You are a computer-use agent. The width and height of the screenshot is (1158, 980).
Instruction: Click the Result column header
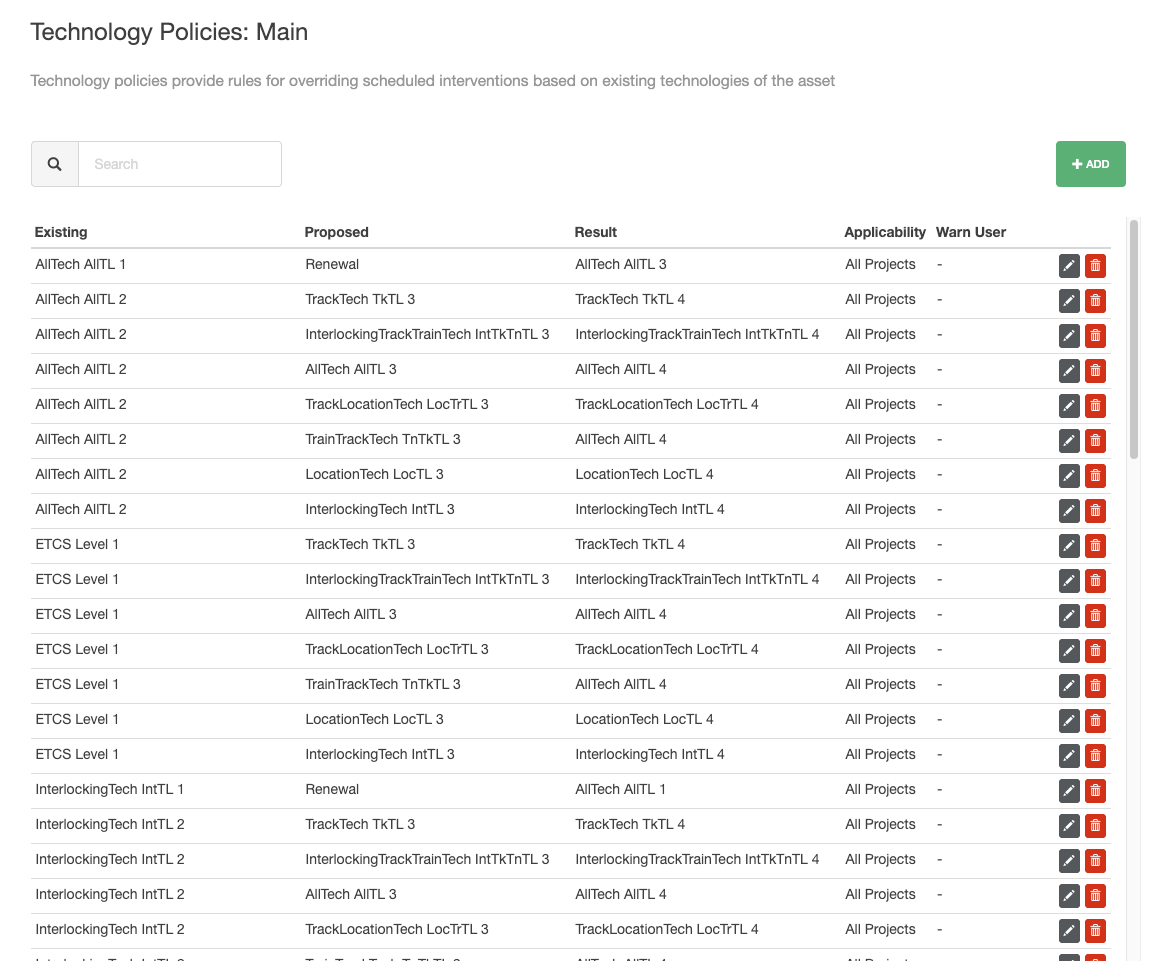point(595,232)
